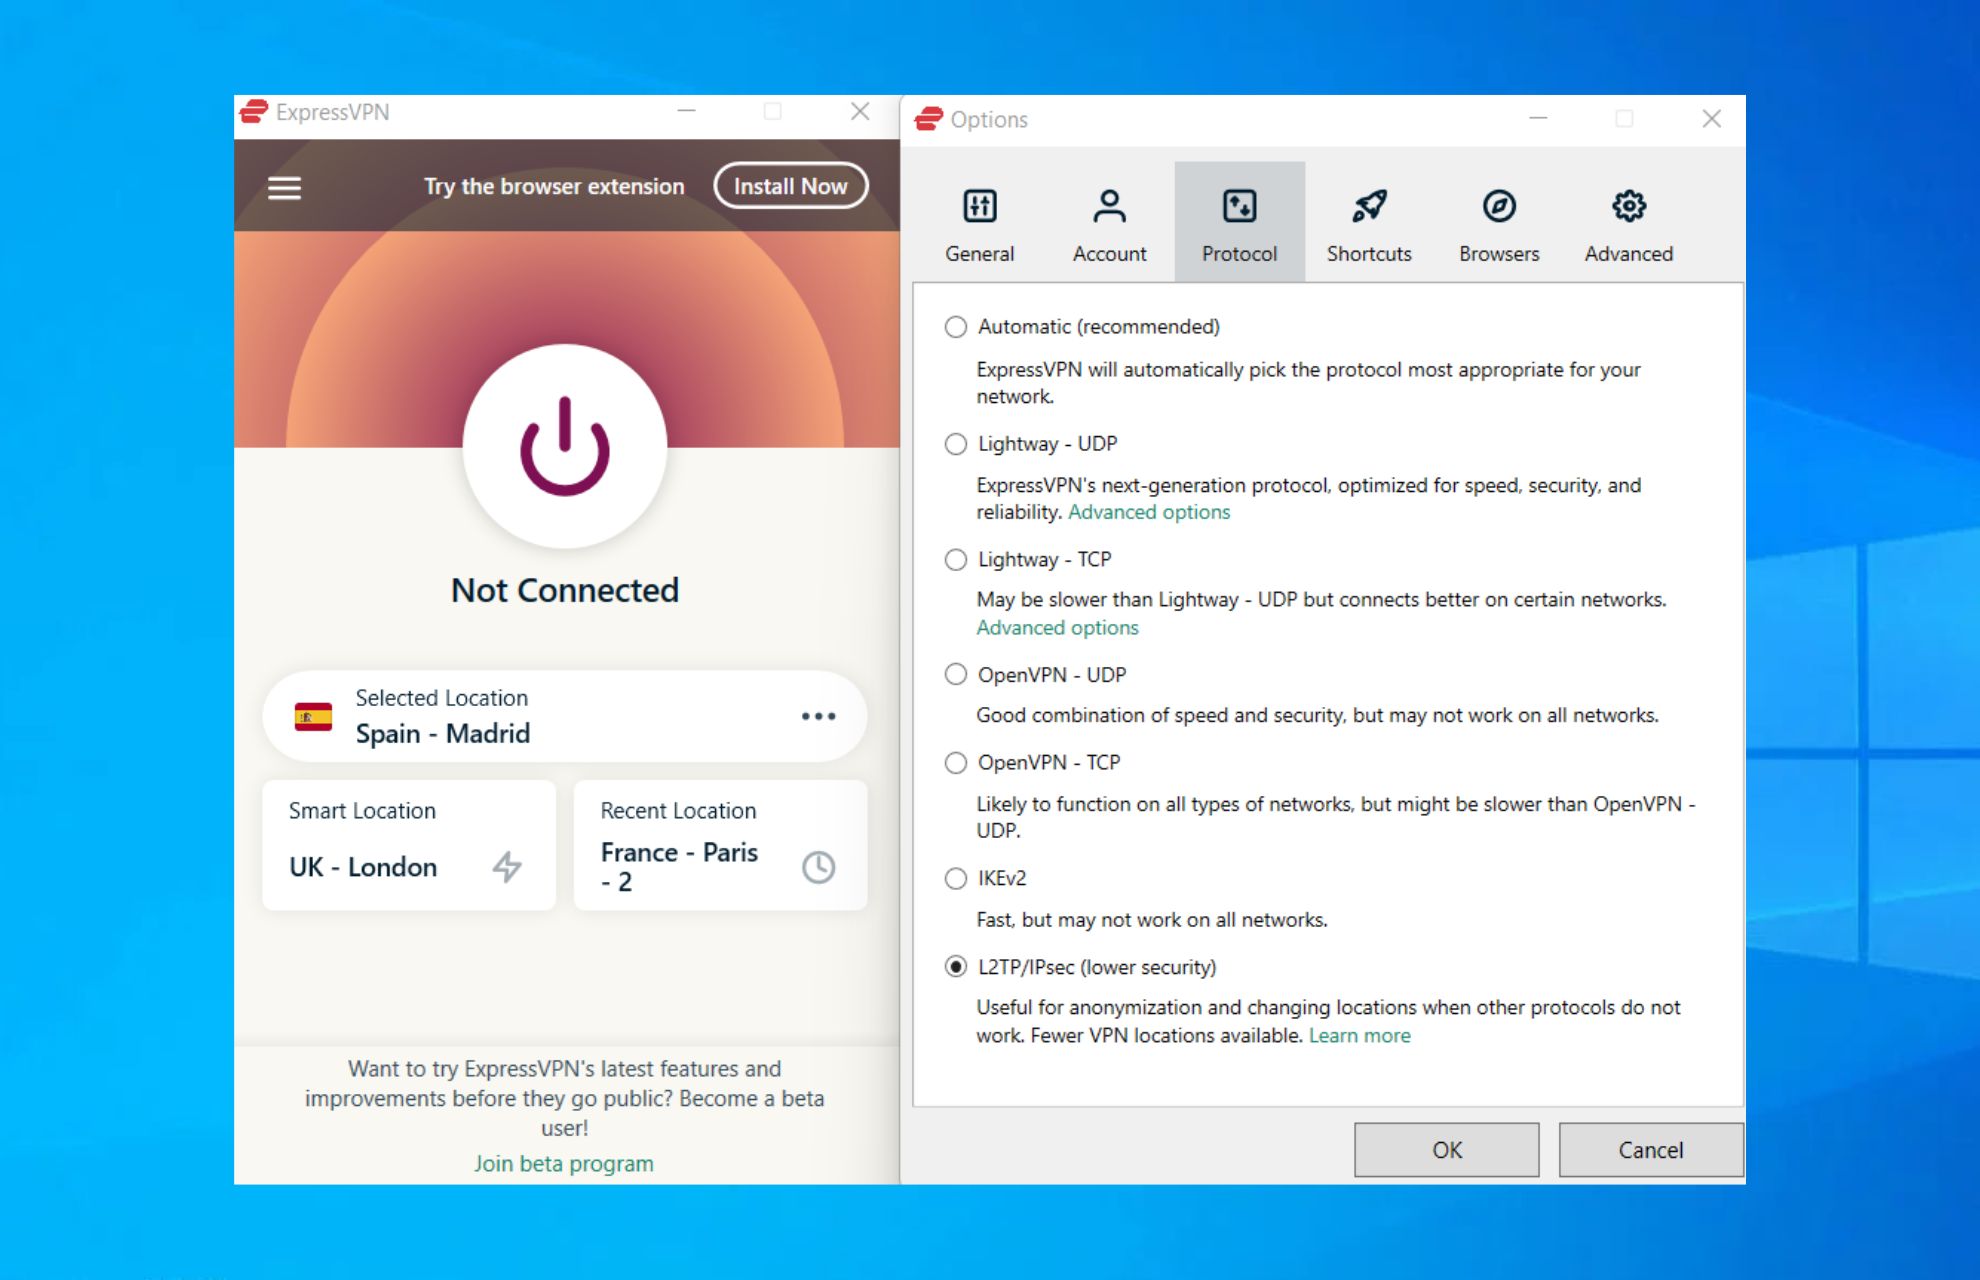
Task: Click the Selected Location Spain - Madrid card
Action: [x=565, y=716]
